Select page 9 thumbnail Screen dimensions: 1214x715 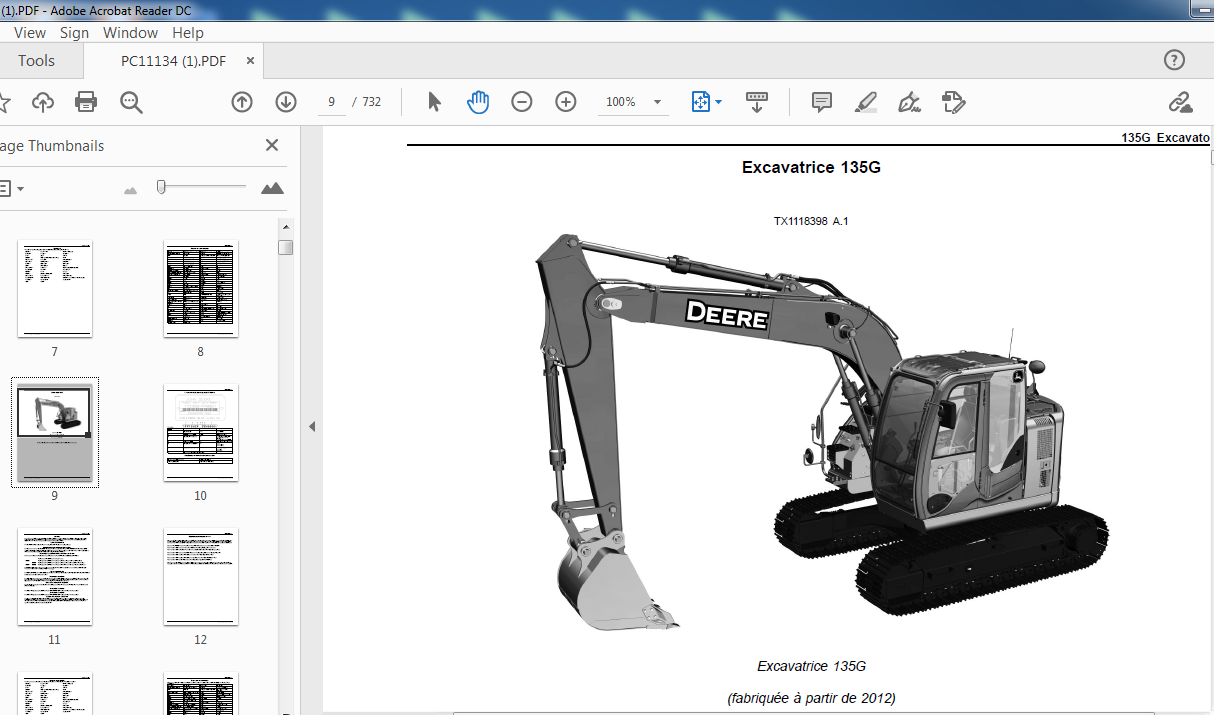pos(55,433)
